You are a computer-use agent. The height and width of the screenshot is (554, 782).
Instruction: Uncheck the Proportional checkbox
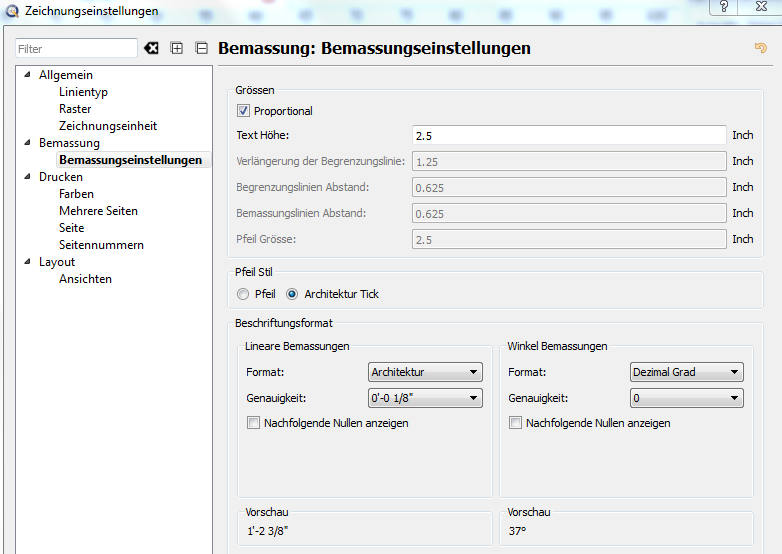(x=243, y=111)
